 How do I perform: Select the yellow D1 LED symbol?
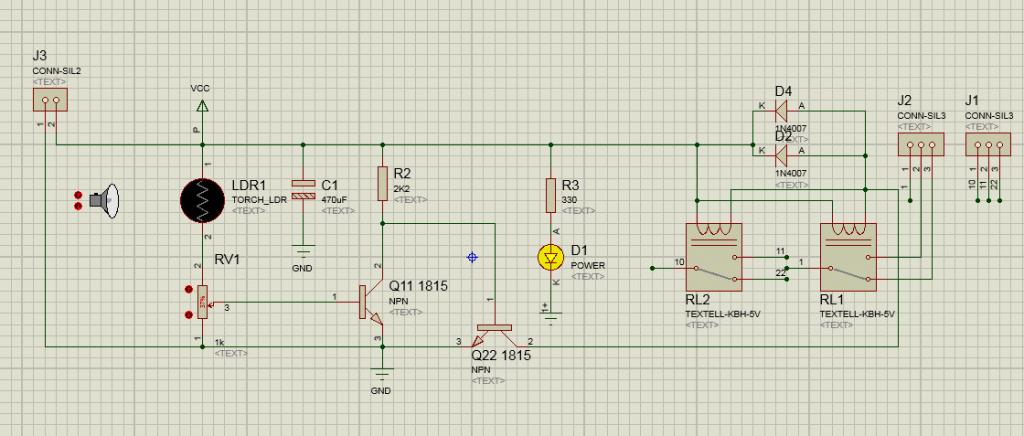tap(551, 258)
